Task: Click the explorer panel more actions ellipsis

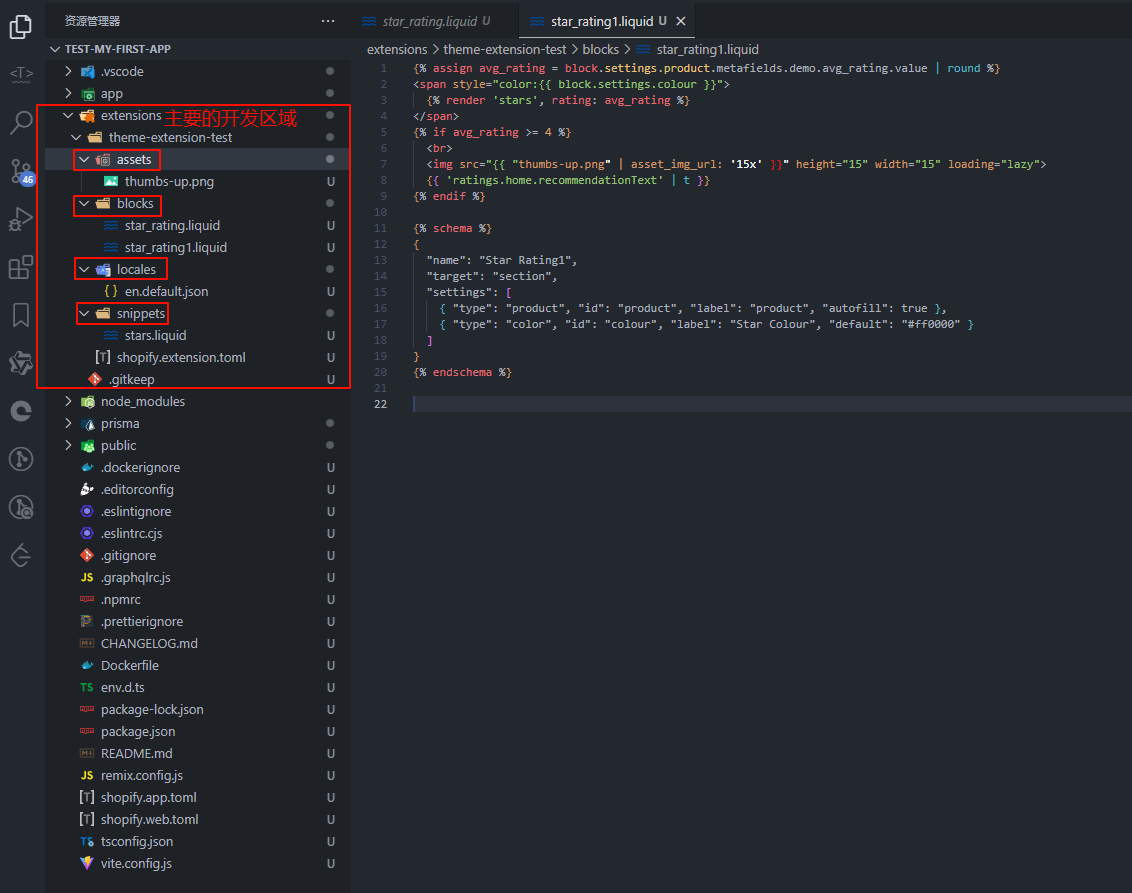Action: [328, 21]
